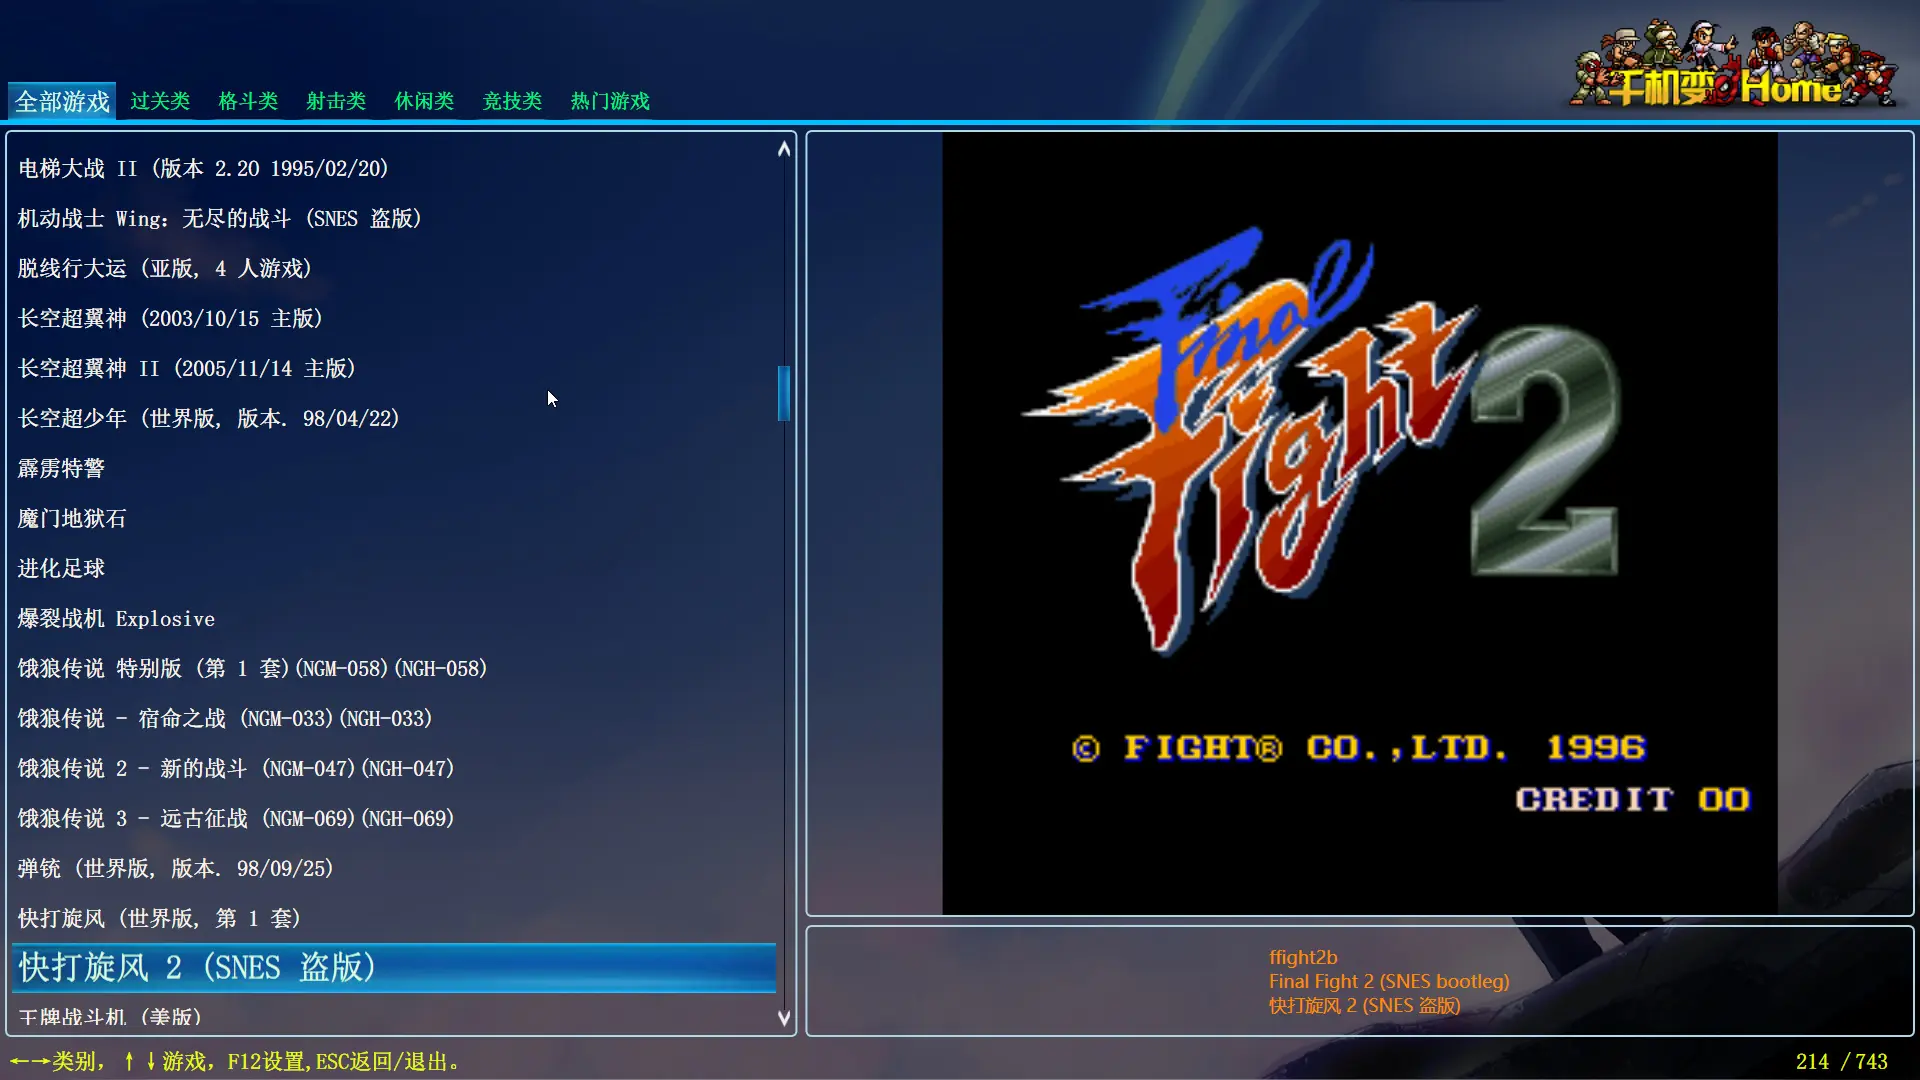Screen dimensions: 1920x1080
Task: Select the 霹雳特警 game entry
Action: tap(61, 468)
